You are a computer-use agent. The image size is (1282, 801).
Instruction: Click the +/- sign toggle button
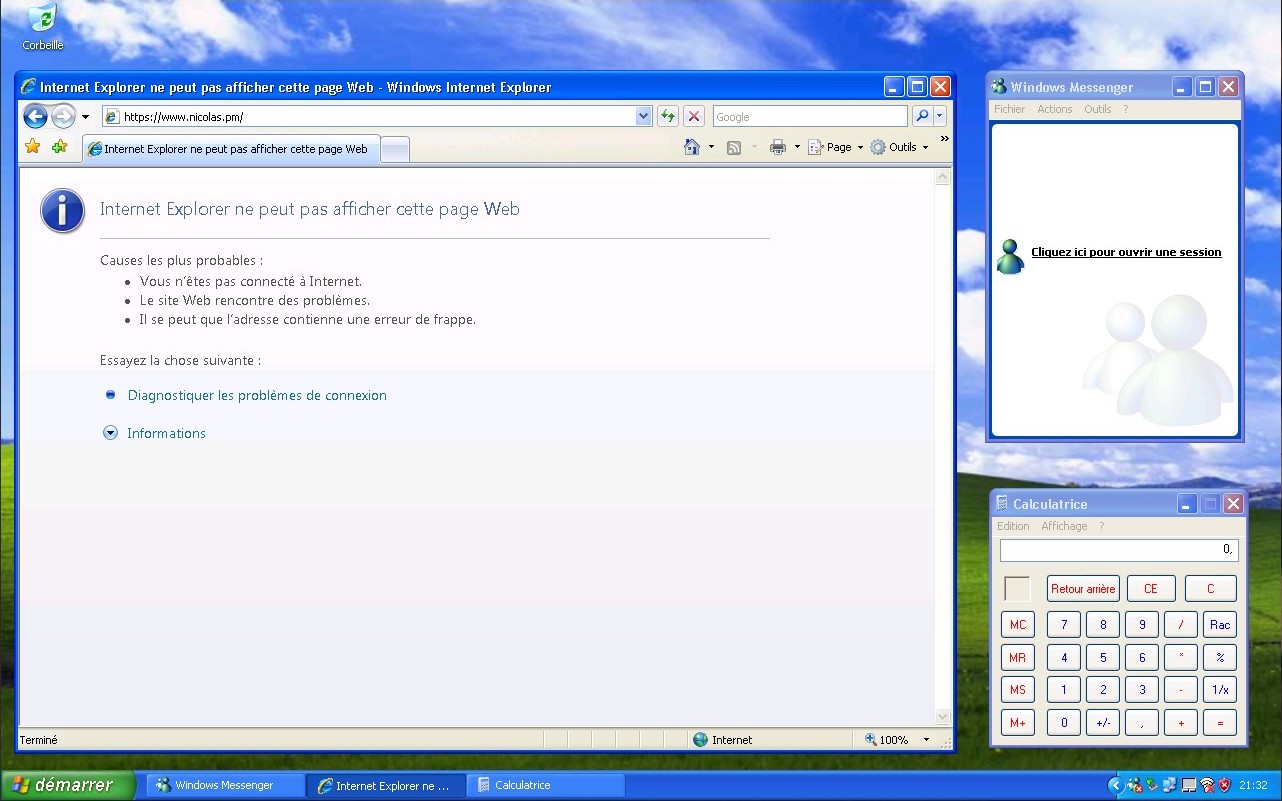pos(1103,722)
